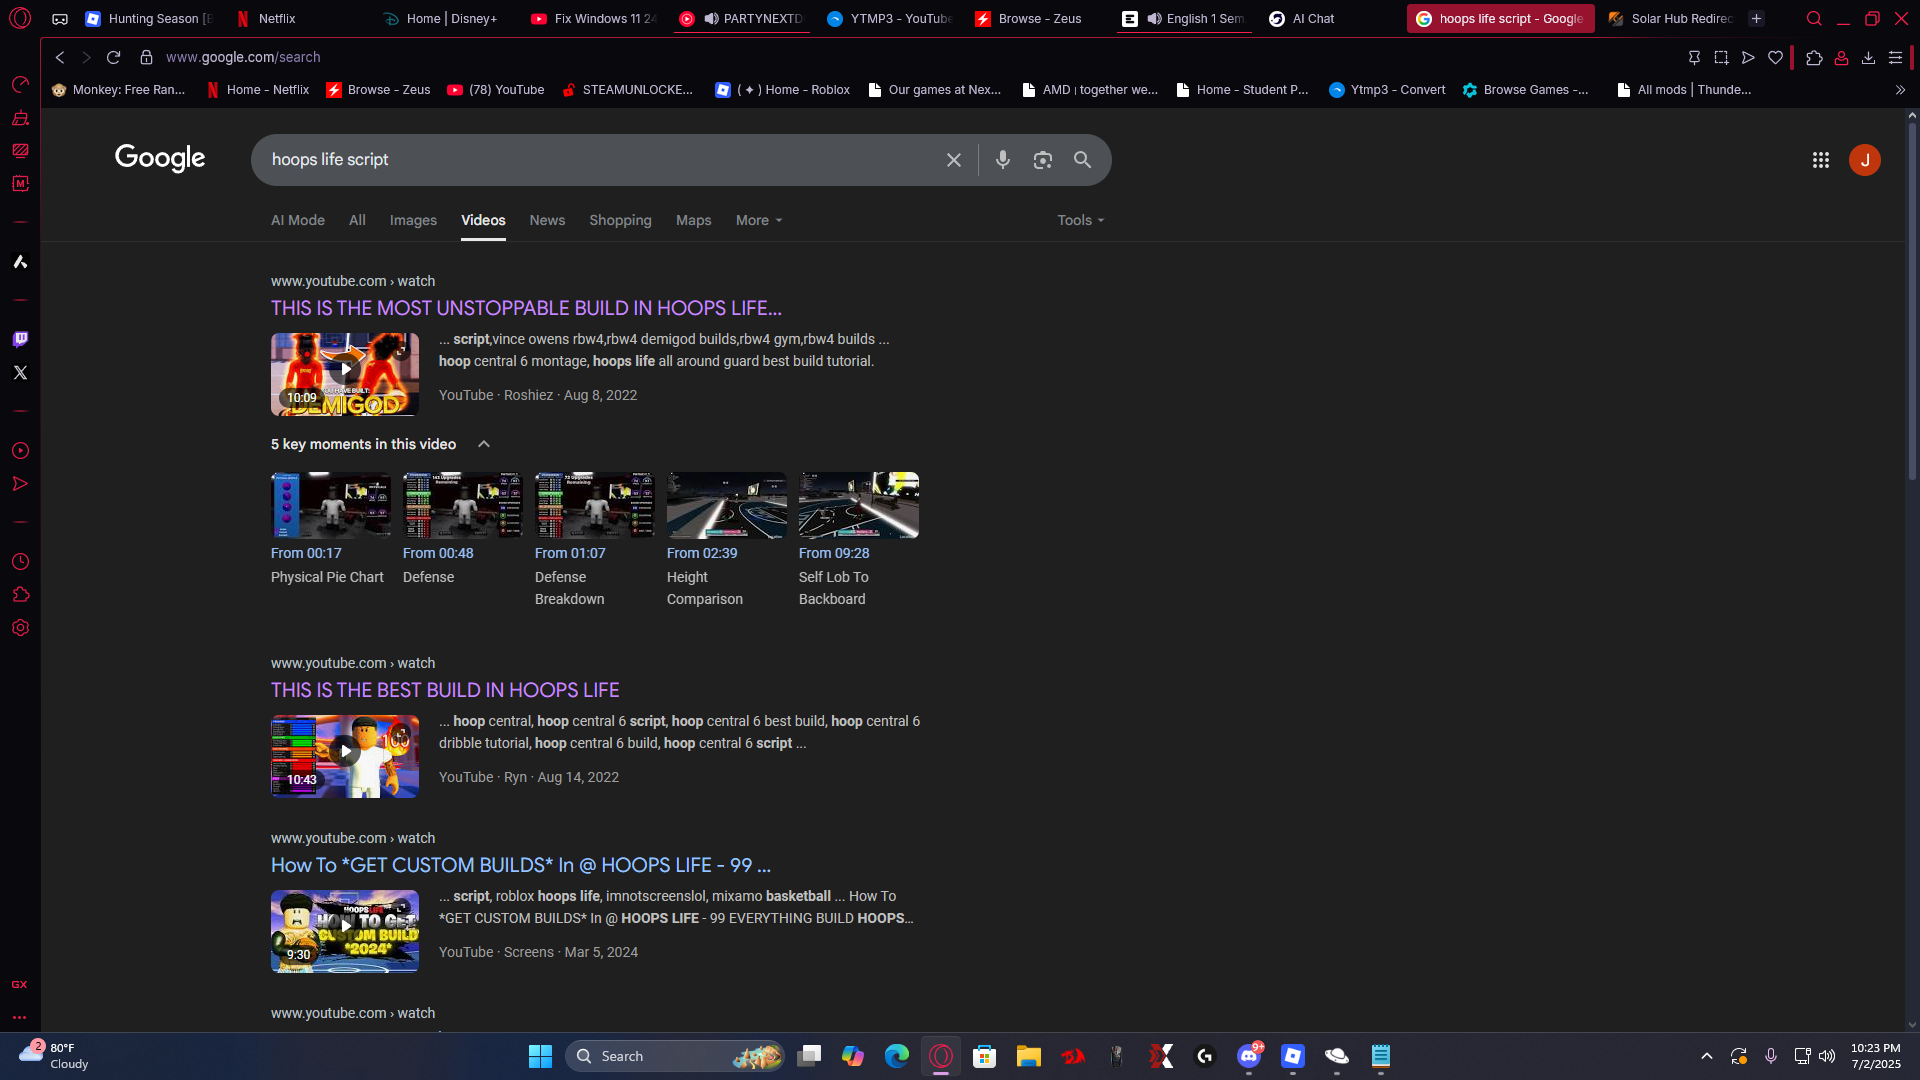Play the 10:09 DEMIGOD video thumbnail
Image resolution: width=1920 pixels, height=1080 pixels.
click(345, 374)
